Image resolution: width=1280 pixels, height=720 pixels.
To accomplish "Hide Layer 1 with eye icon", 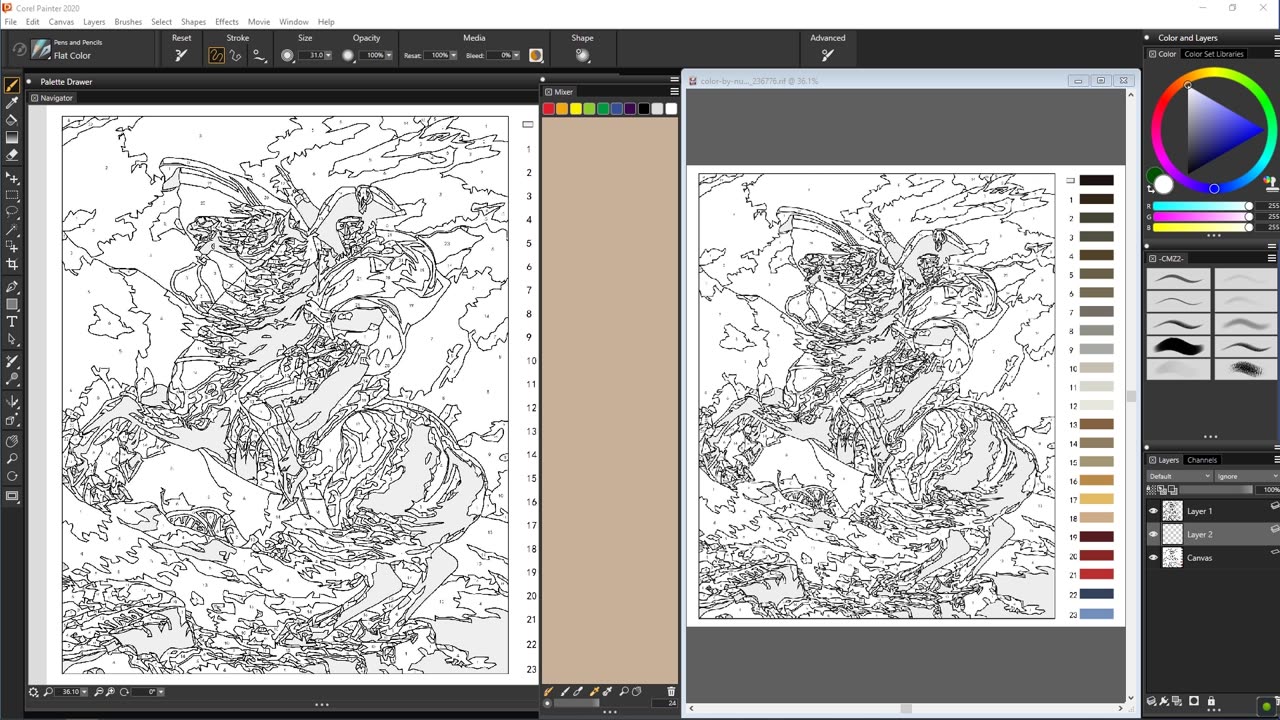I will (1153, 511).
